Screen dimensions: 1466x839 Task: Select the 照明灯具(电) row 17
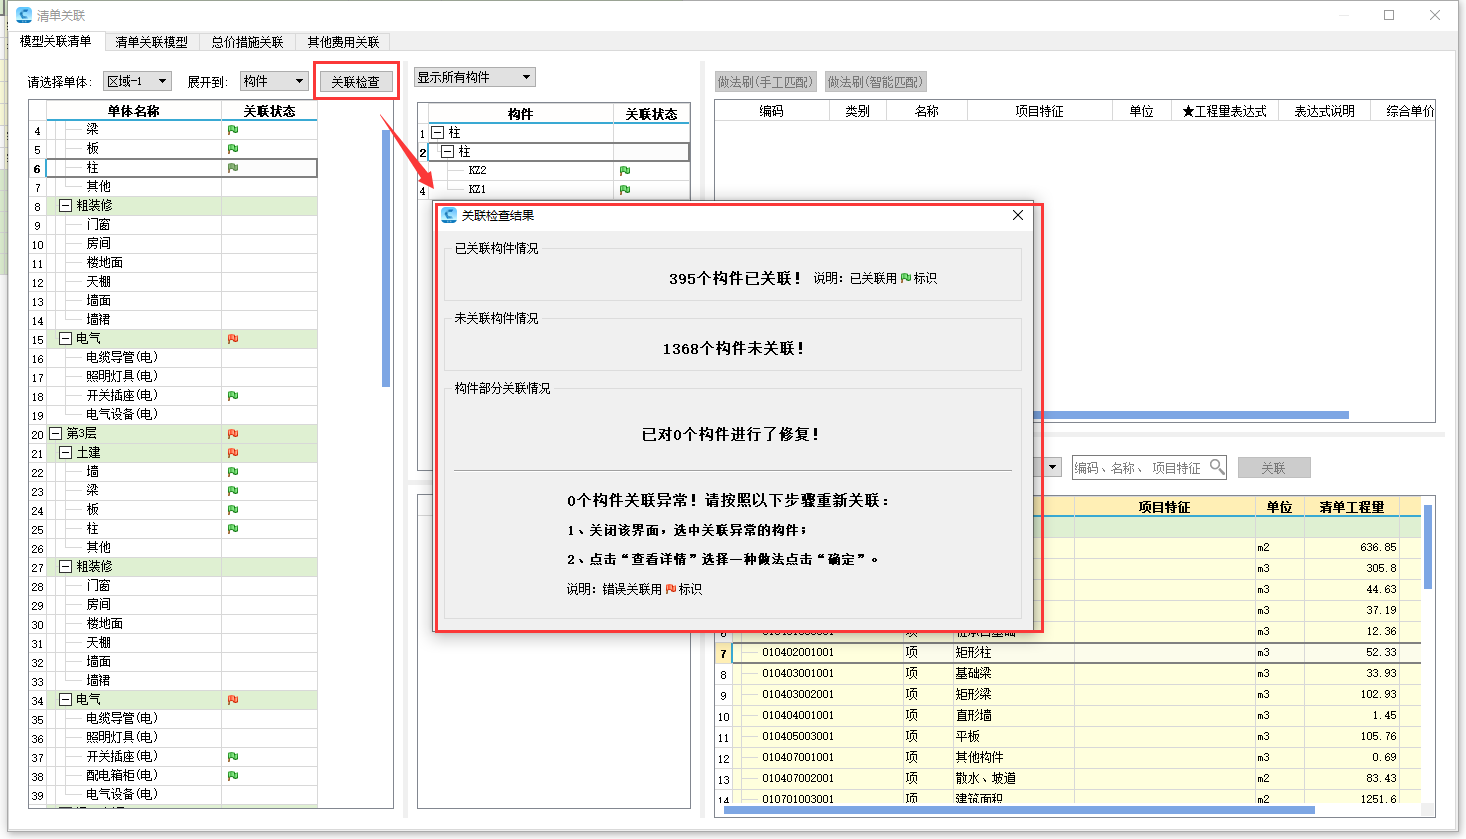click(174, 377)
